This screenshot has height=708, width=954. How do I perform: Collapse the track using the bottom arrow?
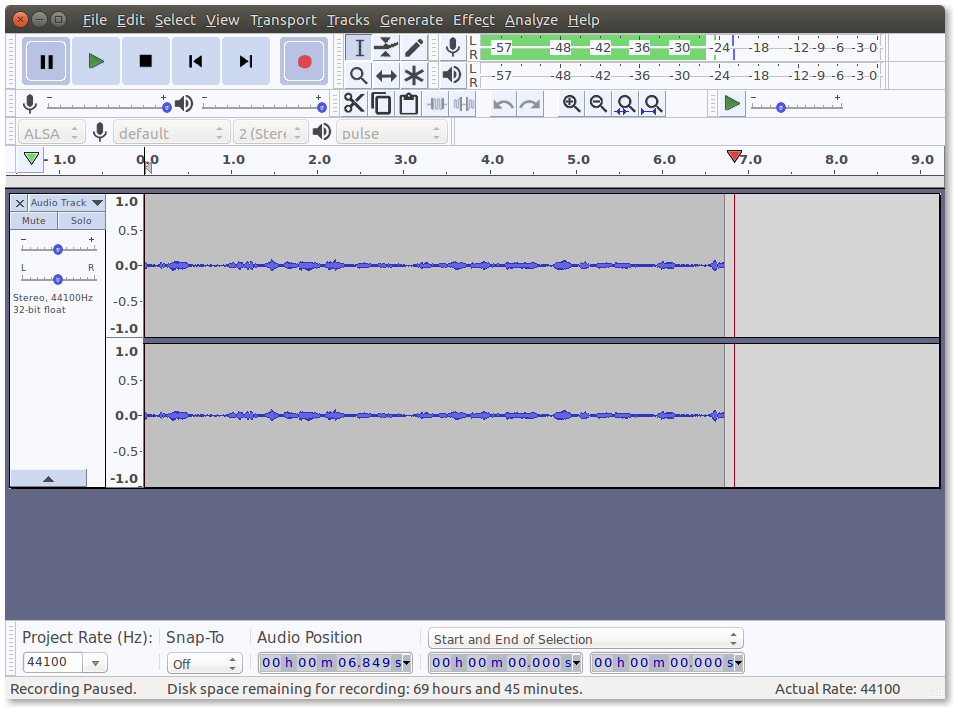[x=48, y=479]
